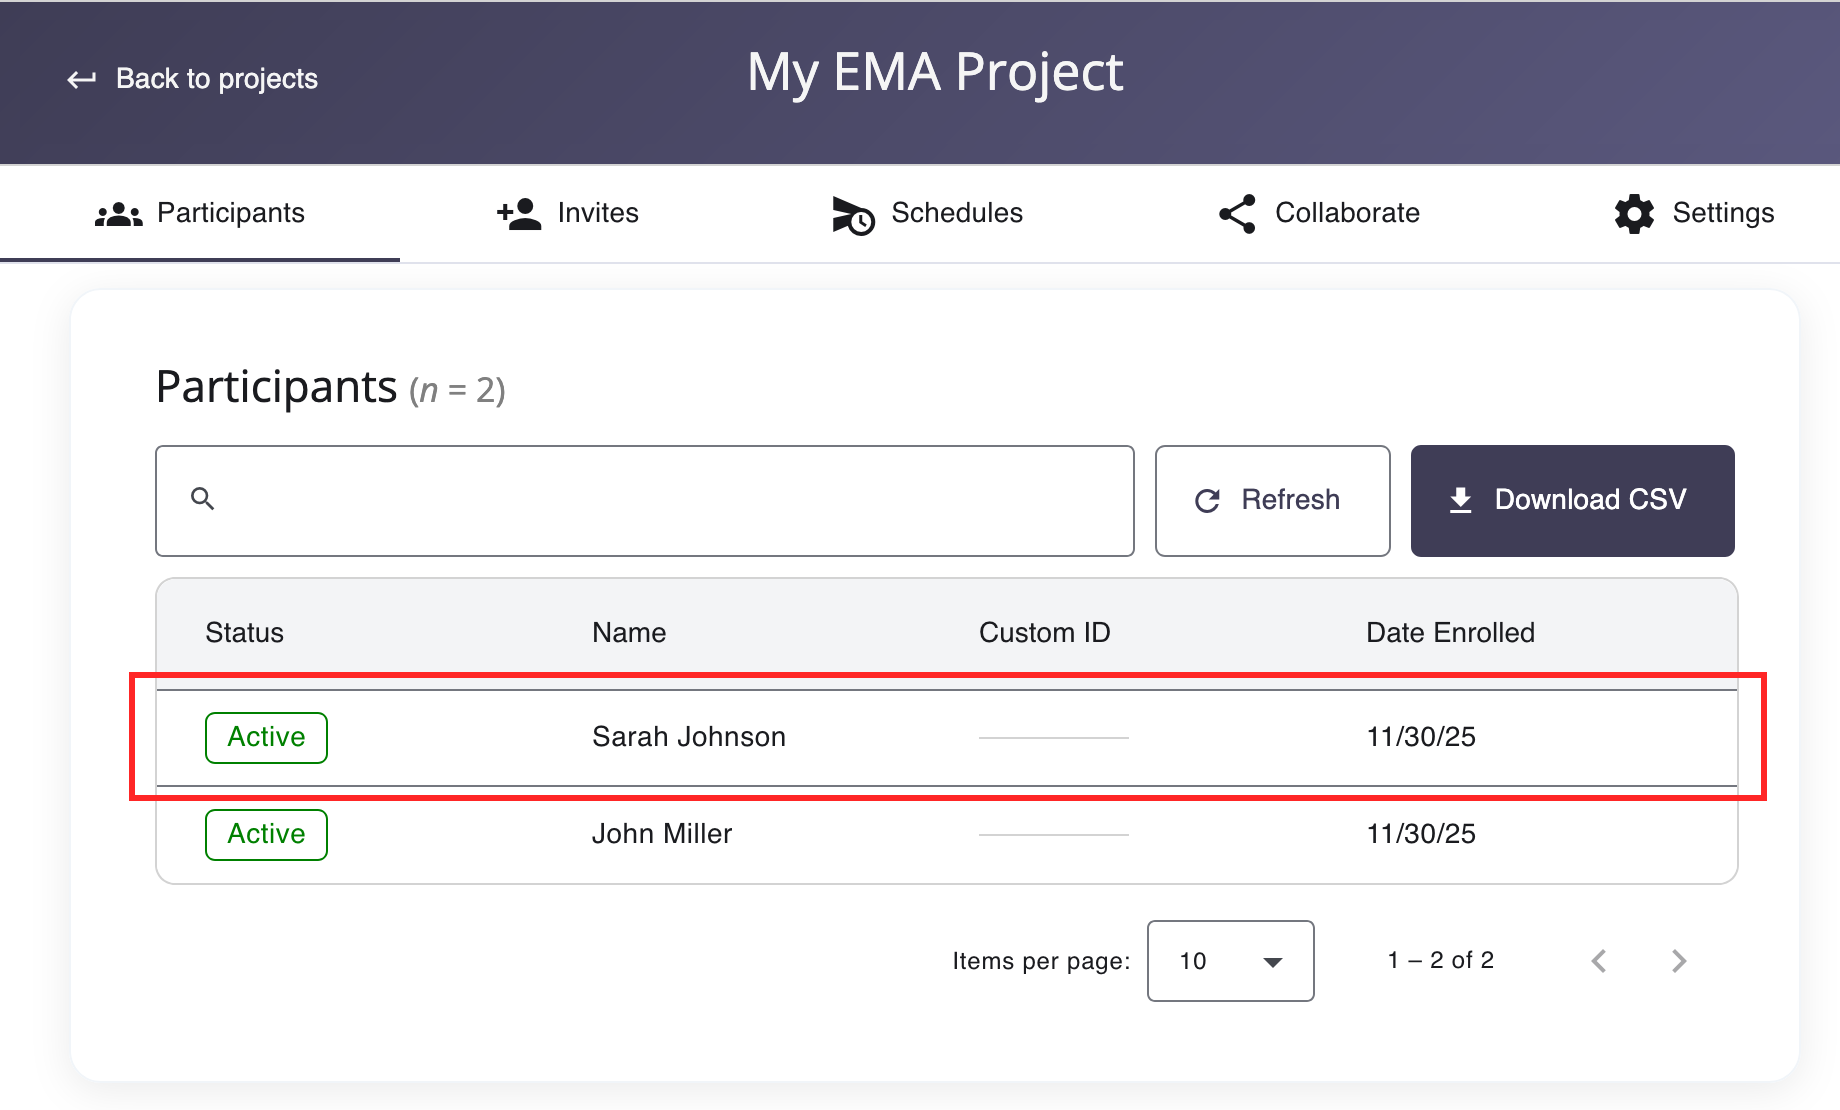This screenshot has height=1110, width=1840.
Task: Open John Miller's participant row
Action: tap(661, 834)
